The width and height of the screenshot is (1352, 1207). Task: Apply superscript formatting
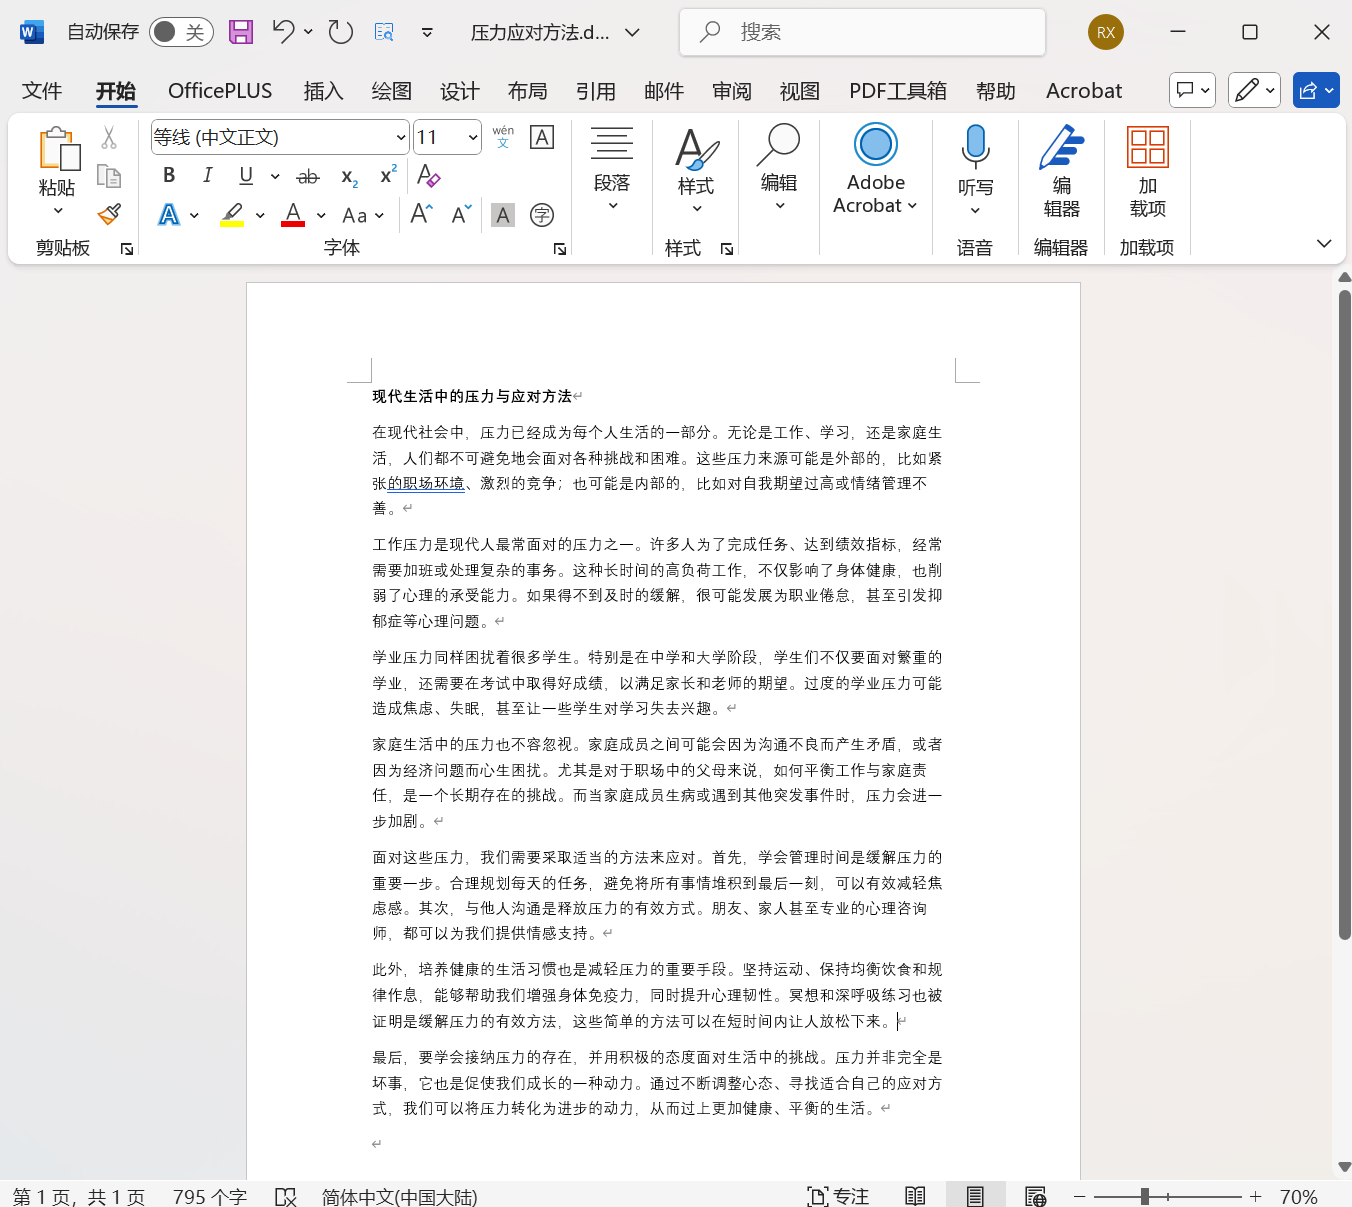tap(386, 176)
